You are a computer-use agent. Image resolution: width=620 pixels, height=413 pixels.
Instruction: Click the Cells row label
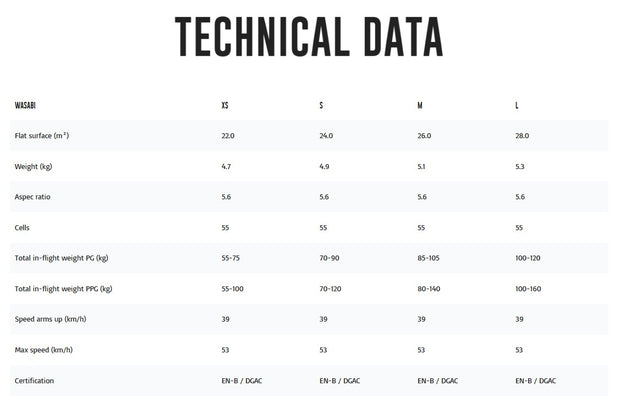pyautogui.click(x=23, y=227)
